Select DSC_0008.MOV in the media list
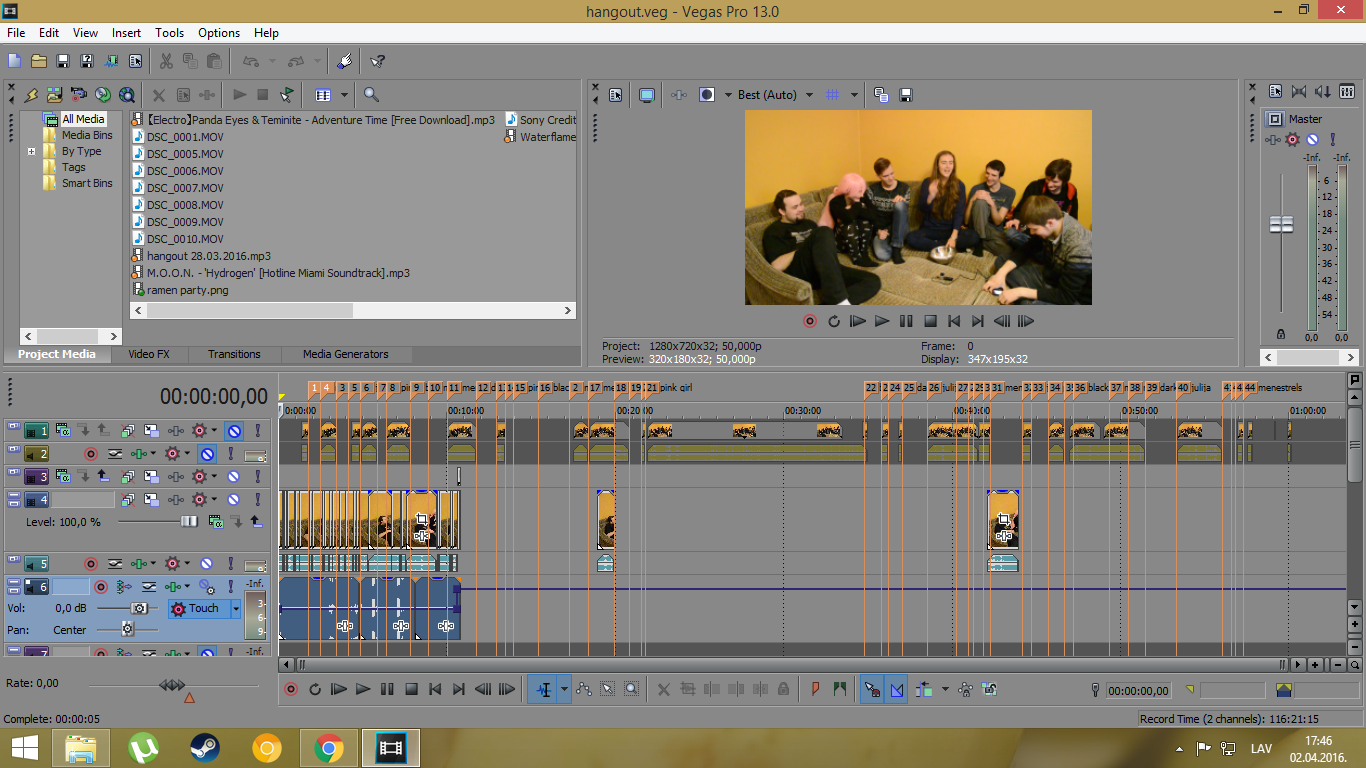 pos(185,205)
